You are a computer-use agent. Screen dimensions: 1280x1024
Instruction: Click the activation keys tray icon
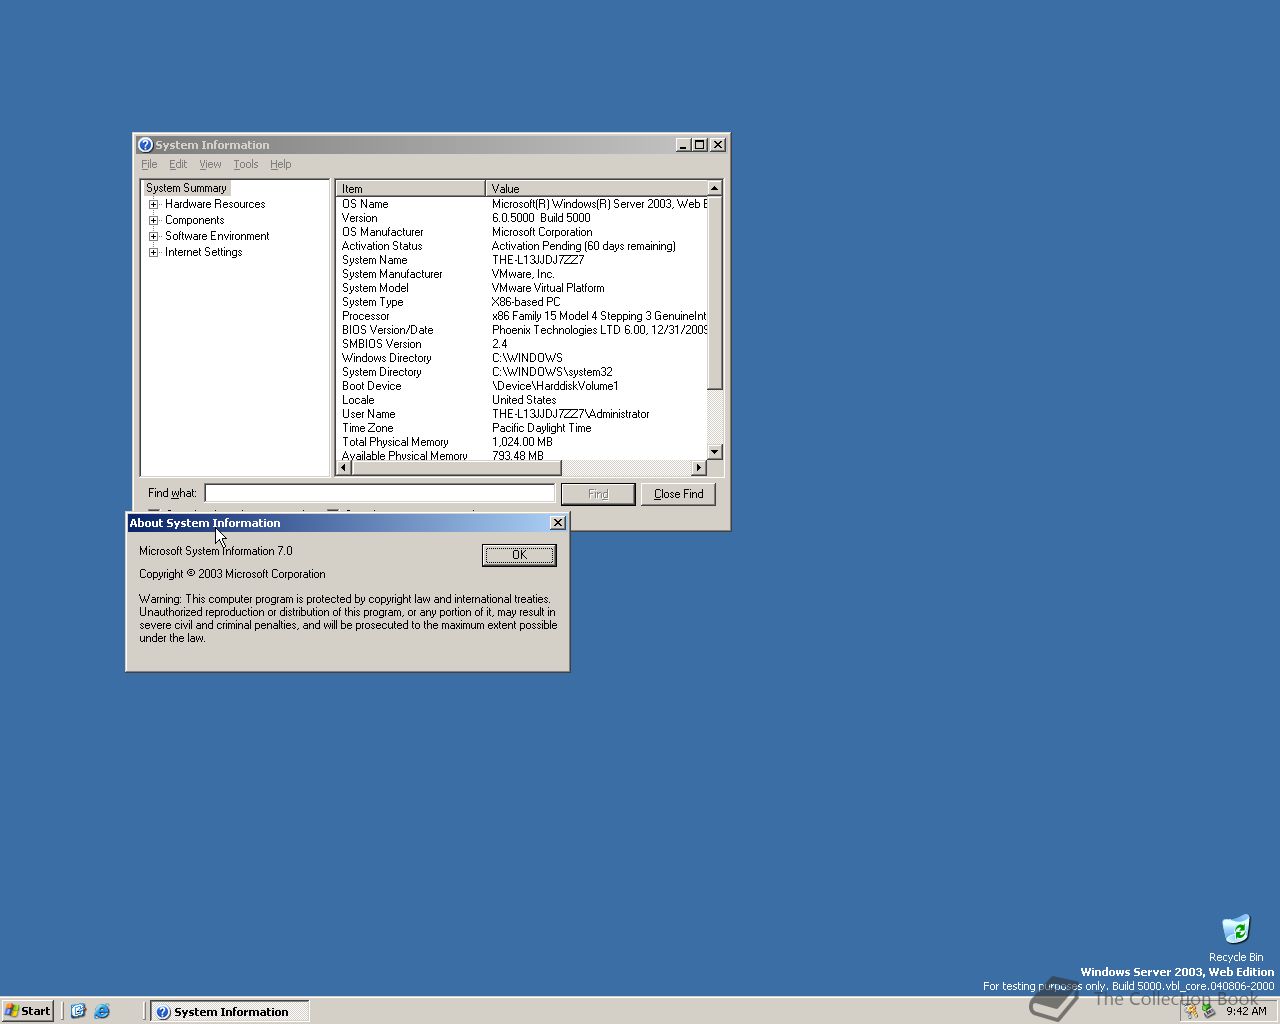[1191, 1011]
